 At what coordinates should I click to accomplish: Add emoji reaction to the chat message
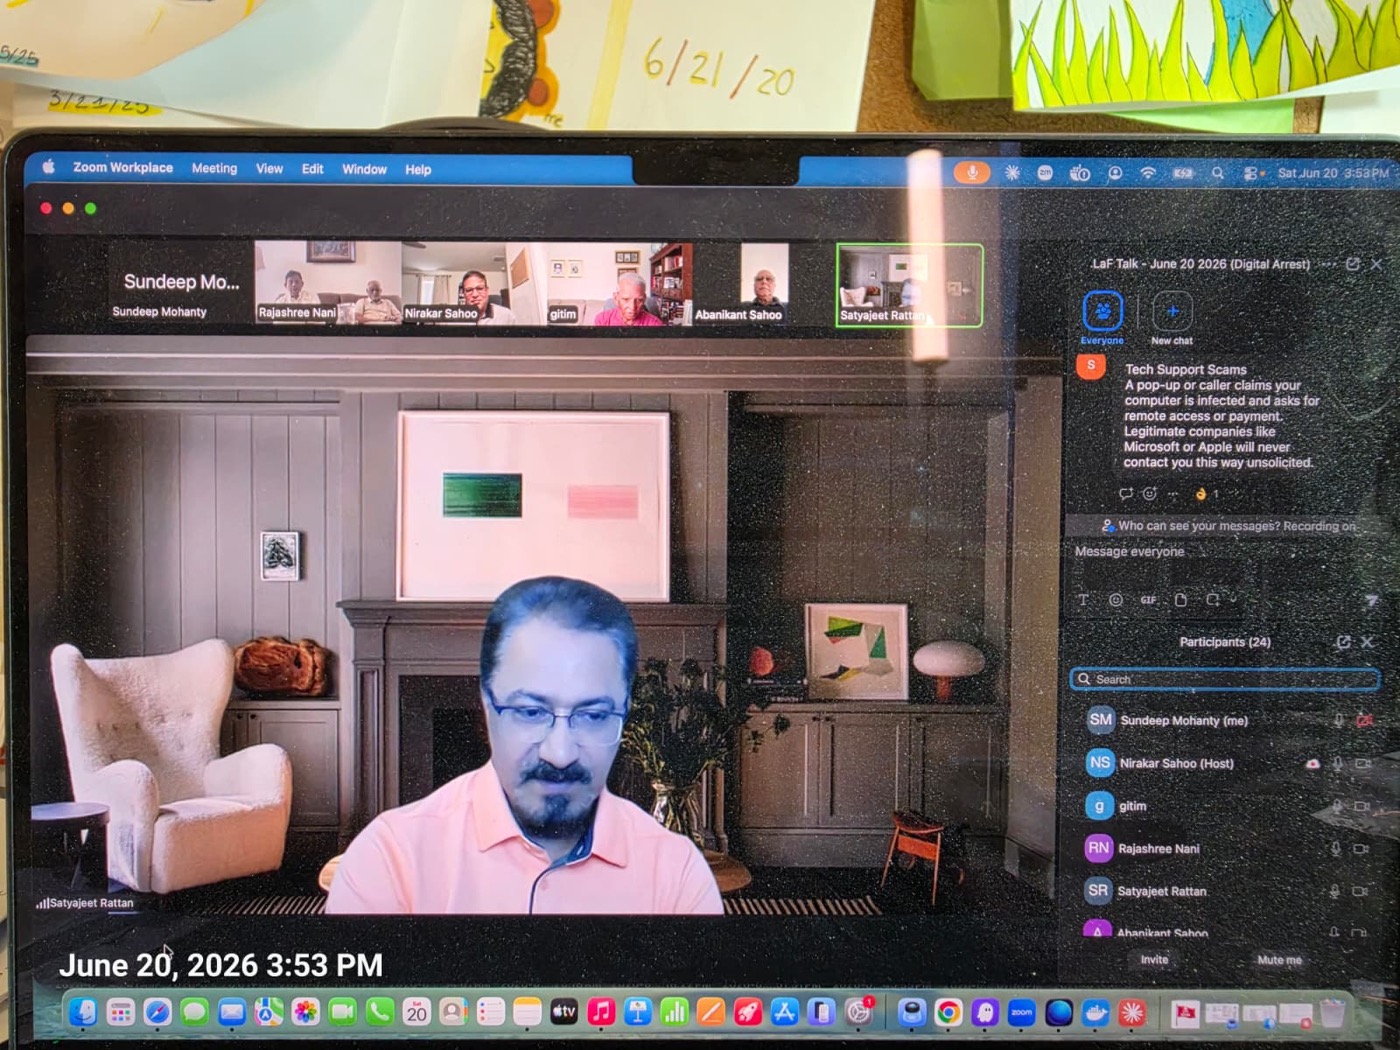coord(1150,493)
